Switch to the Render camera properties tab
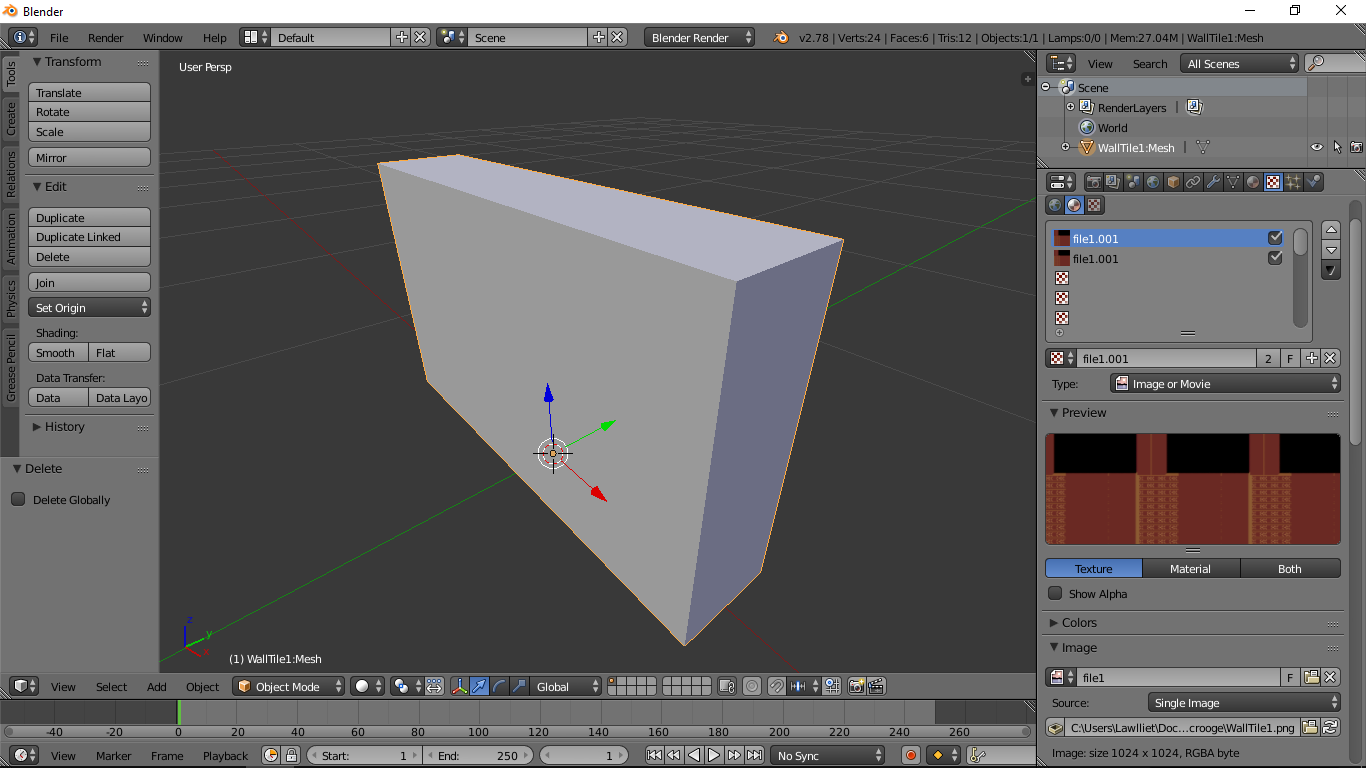The height and width of the screenshot is (768, 1366). [x=1094, y=182]
